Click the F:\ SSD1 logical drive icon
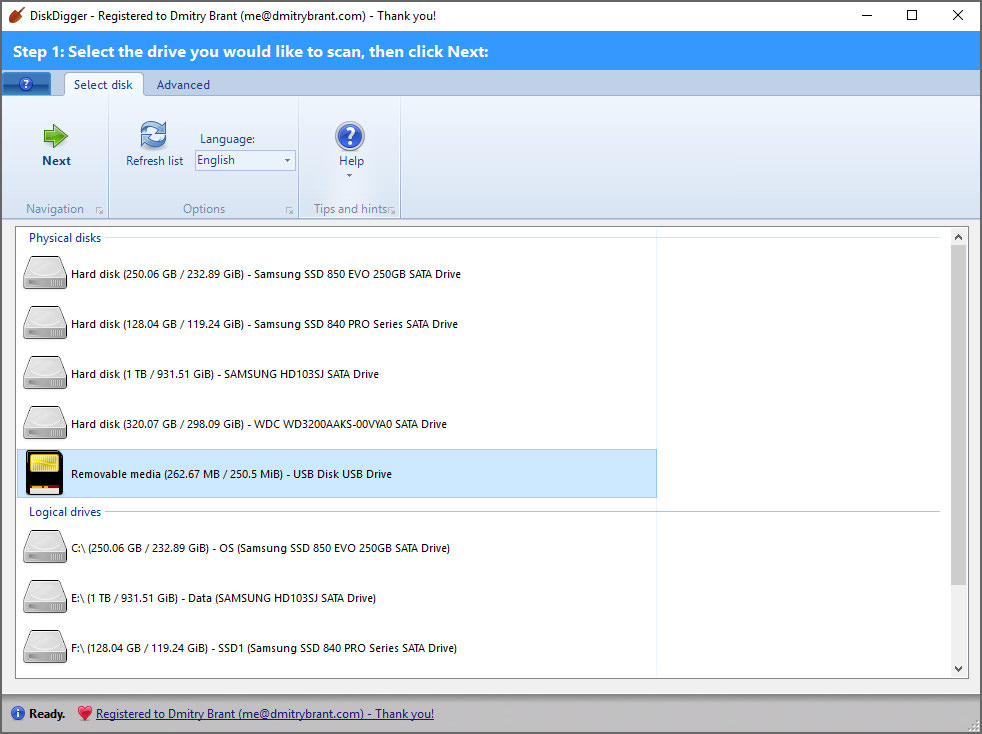 point(45,648)
